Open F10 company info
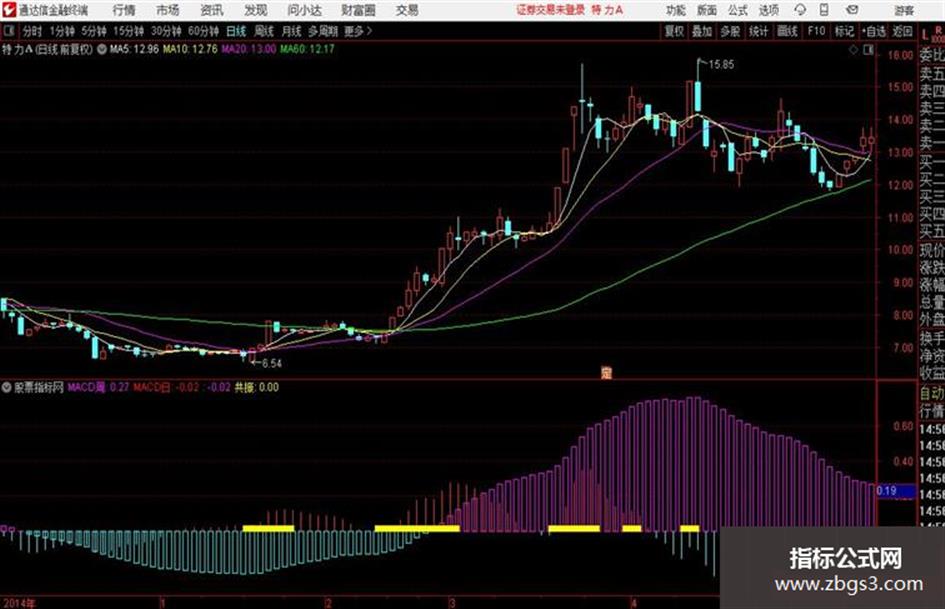Viewport: 945px width, 609px height. [x=816, y=31]
